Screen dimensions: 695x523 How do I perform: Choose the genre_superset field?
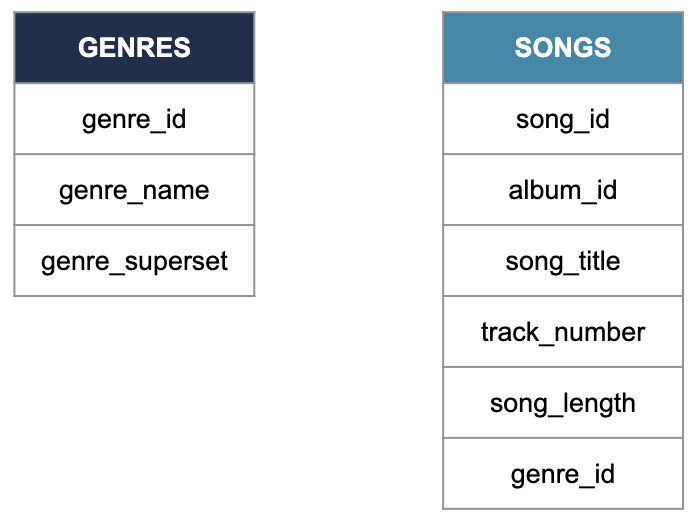pos(134,261)
